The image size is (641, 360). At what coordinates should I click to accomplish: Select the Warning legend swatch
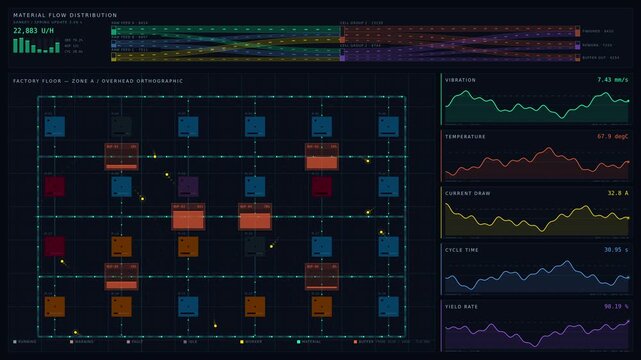72,342
